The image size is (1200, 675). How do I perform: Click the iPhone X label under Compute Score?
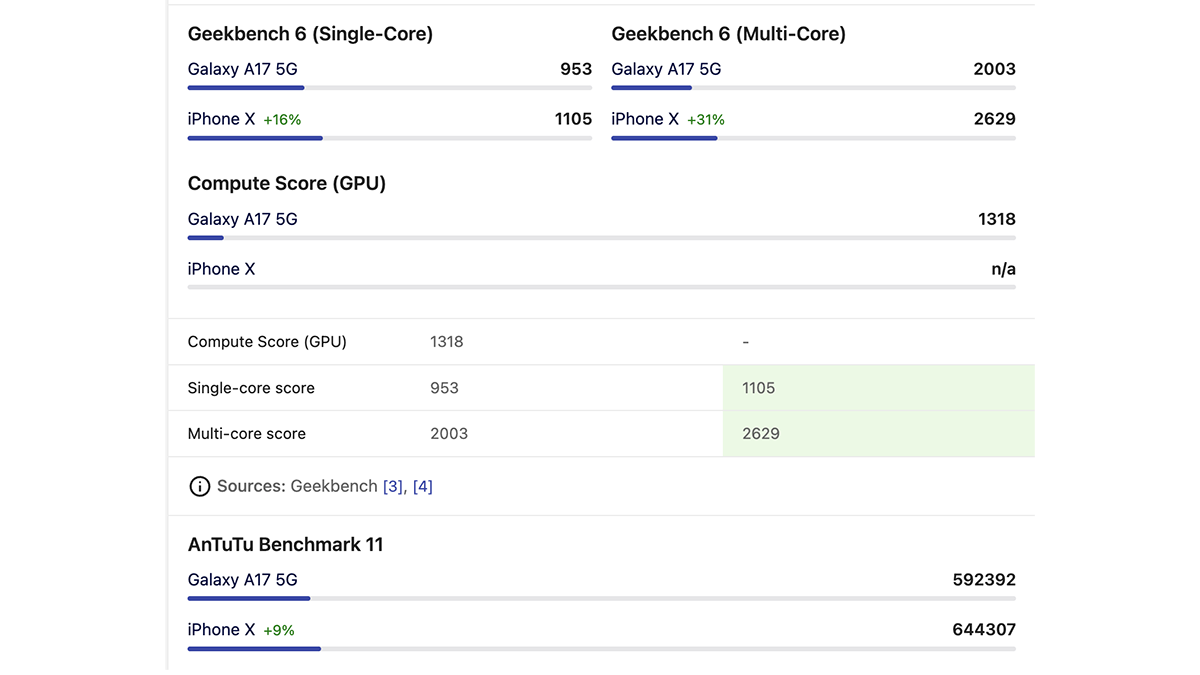(x=221, y=268)
